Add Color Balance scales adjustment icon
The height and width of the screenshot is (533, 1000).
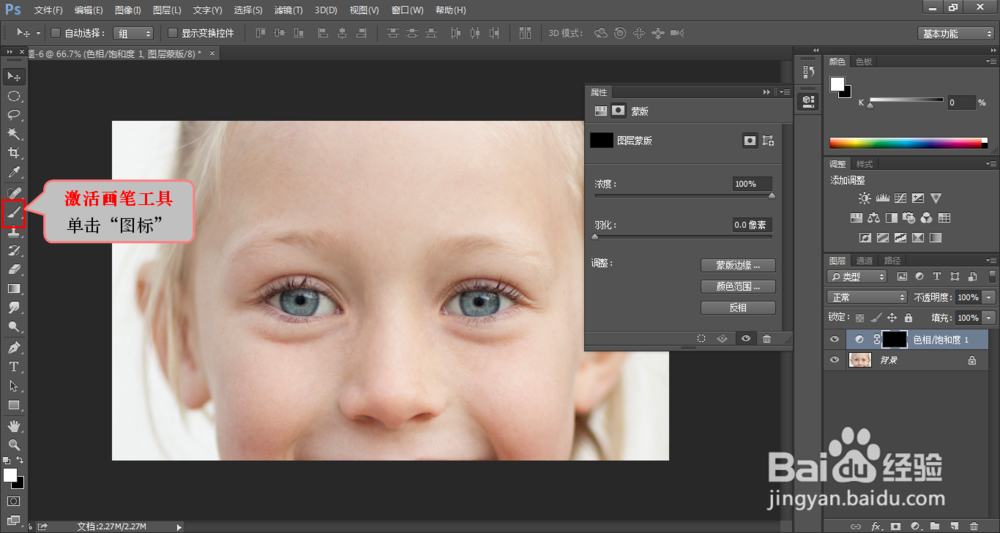coord(874,218)
